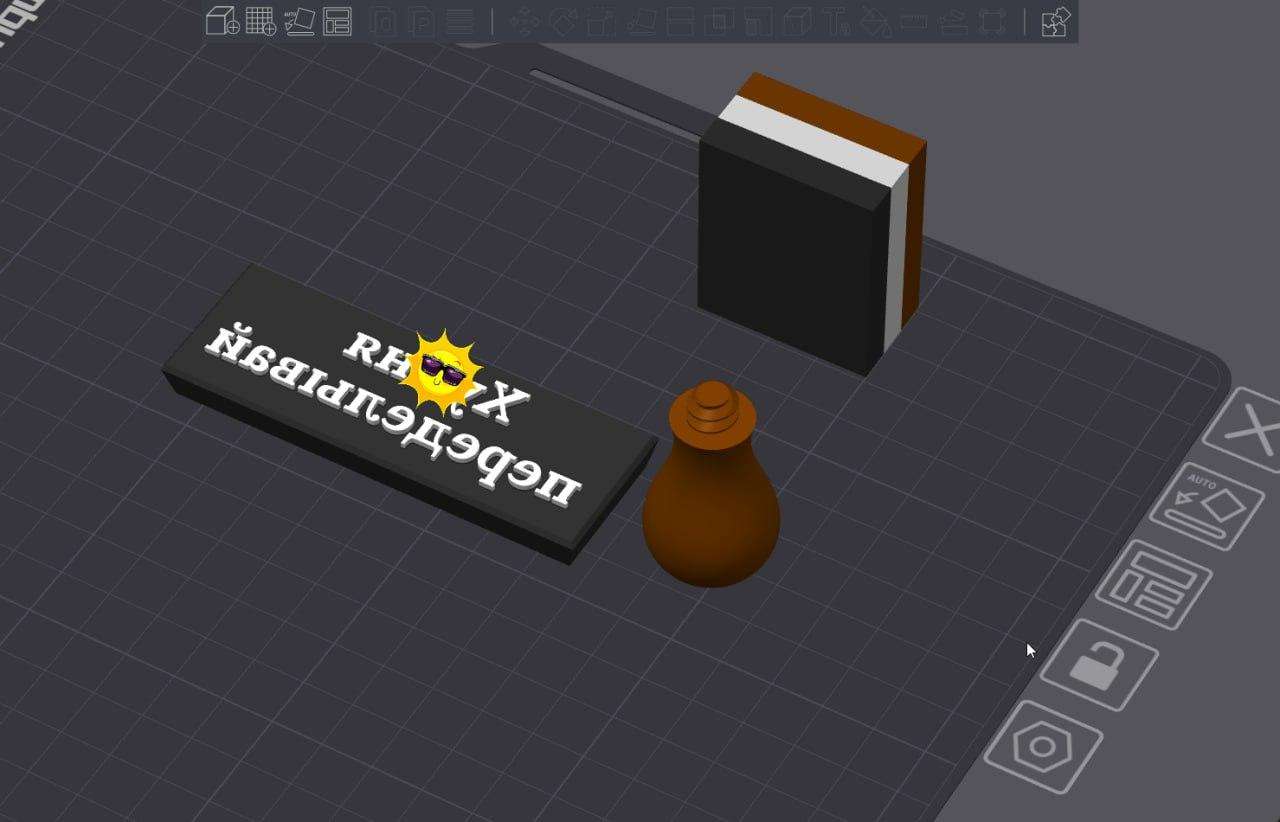Add a new plate via toolbar
1280x822 pixels.
(261, 21)
